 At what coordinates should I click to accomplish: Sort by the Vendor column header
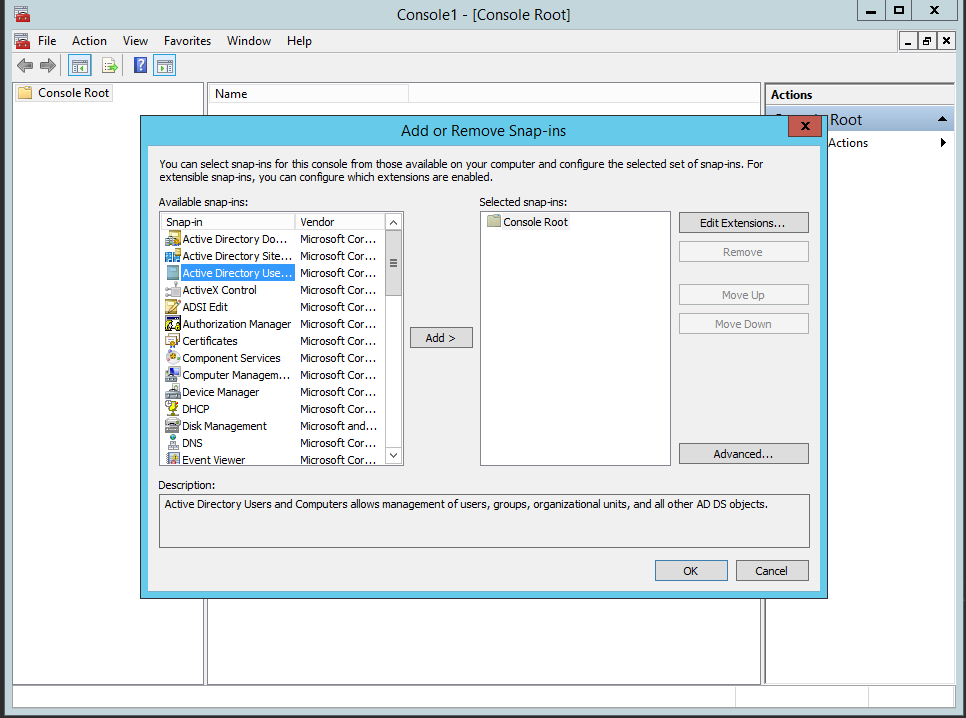click(x=339, y=222)
